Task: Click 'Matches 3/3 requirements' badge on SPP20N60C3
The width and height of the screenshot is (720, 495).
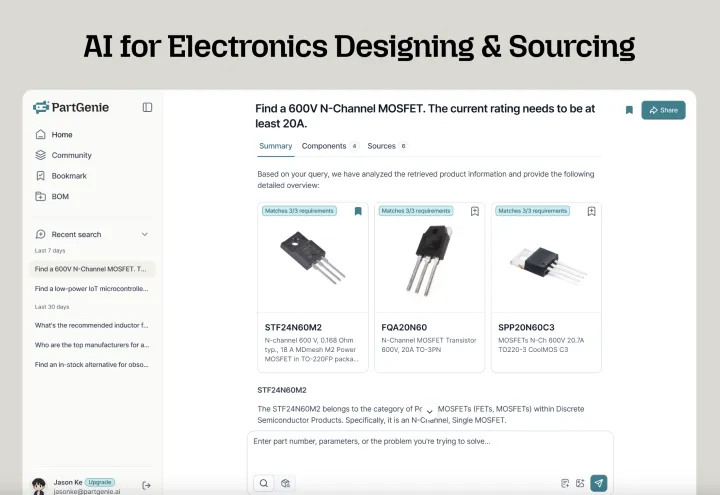Action: tap(533, 211)
